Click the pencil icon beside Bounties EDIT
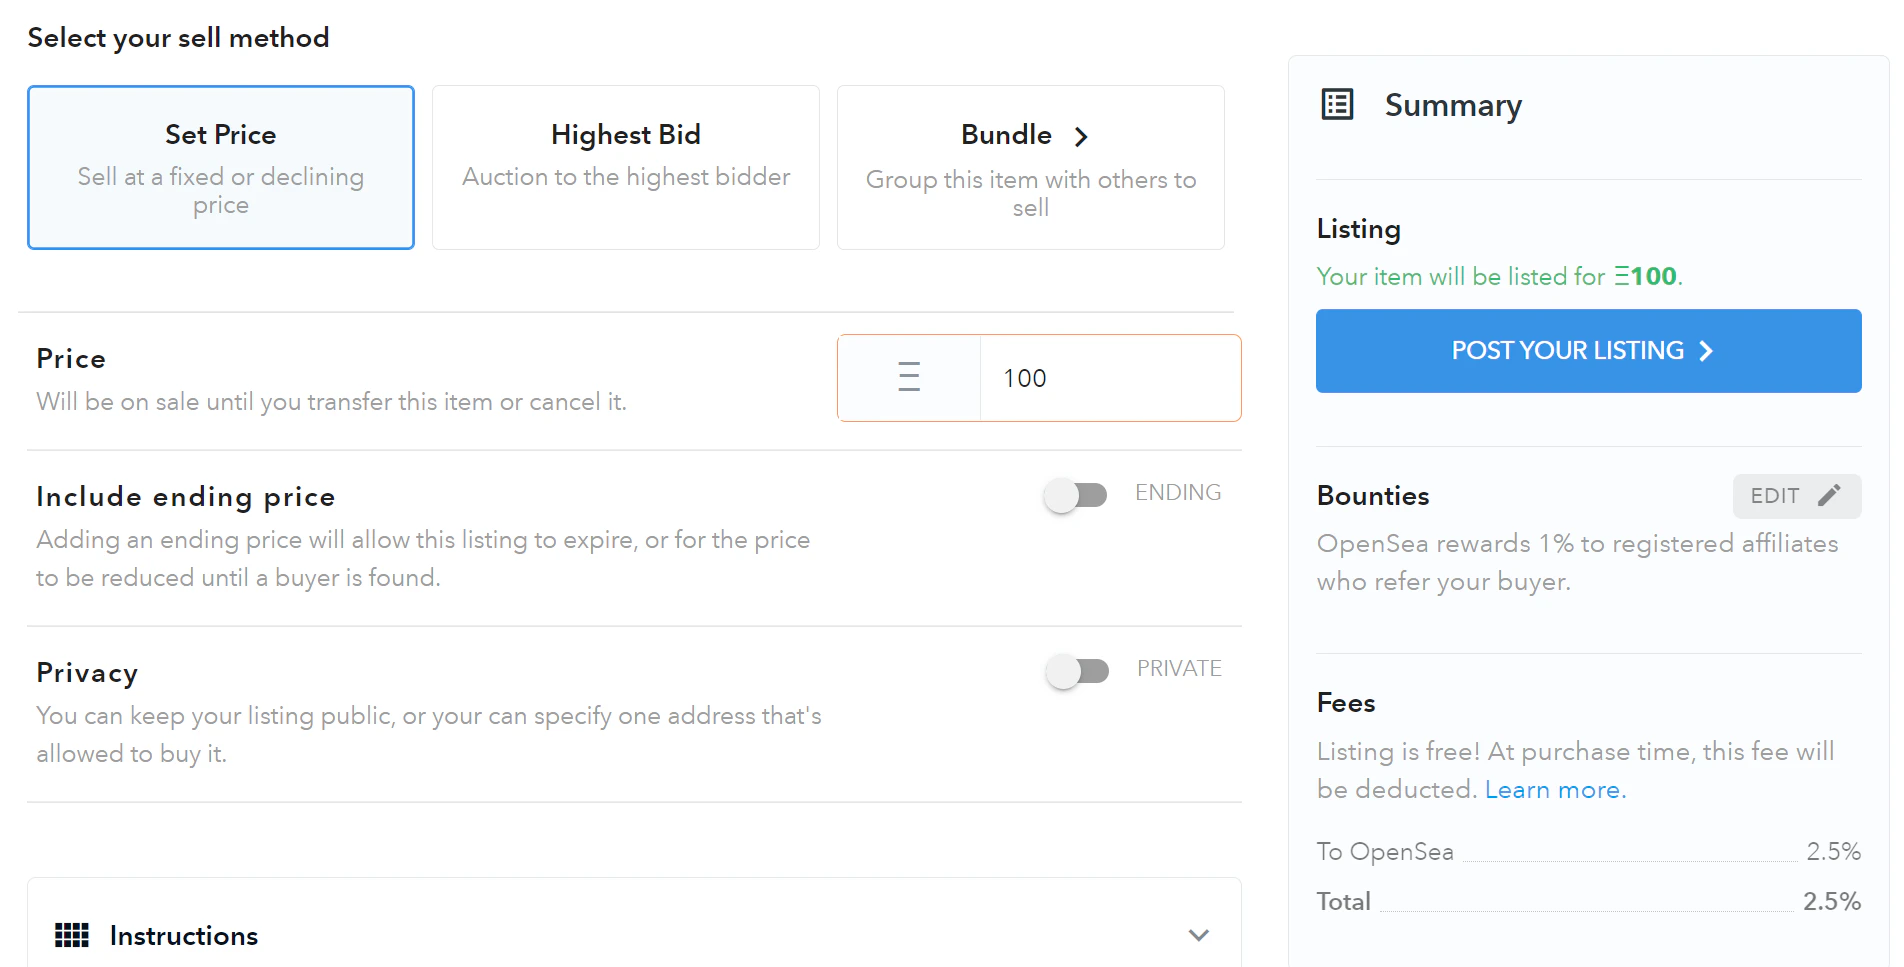1904x967 pixels. [x=1829, y=495]
